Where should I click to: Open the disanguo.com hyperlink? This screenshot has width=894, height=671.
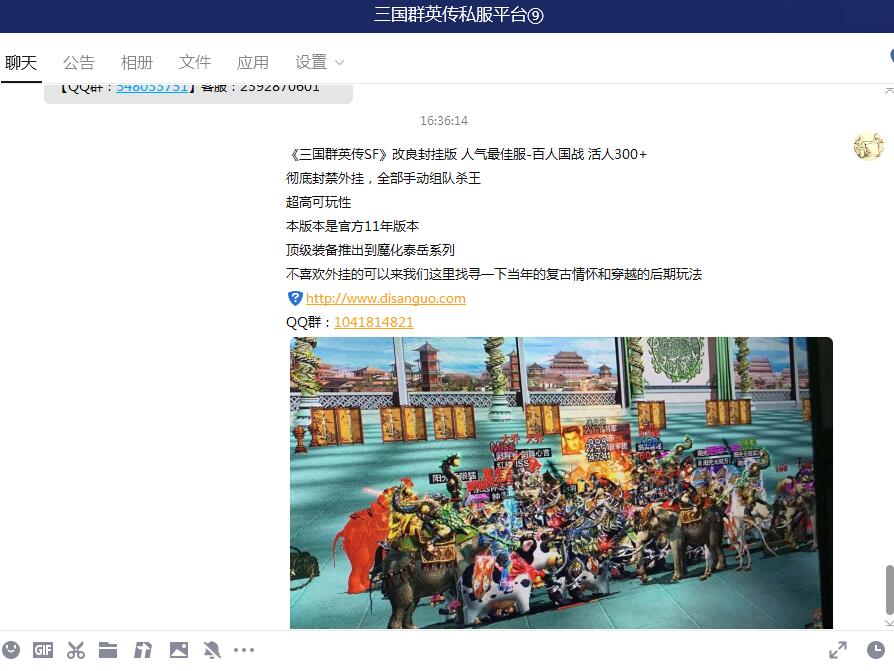point(386,298)
